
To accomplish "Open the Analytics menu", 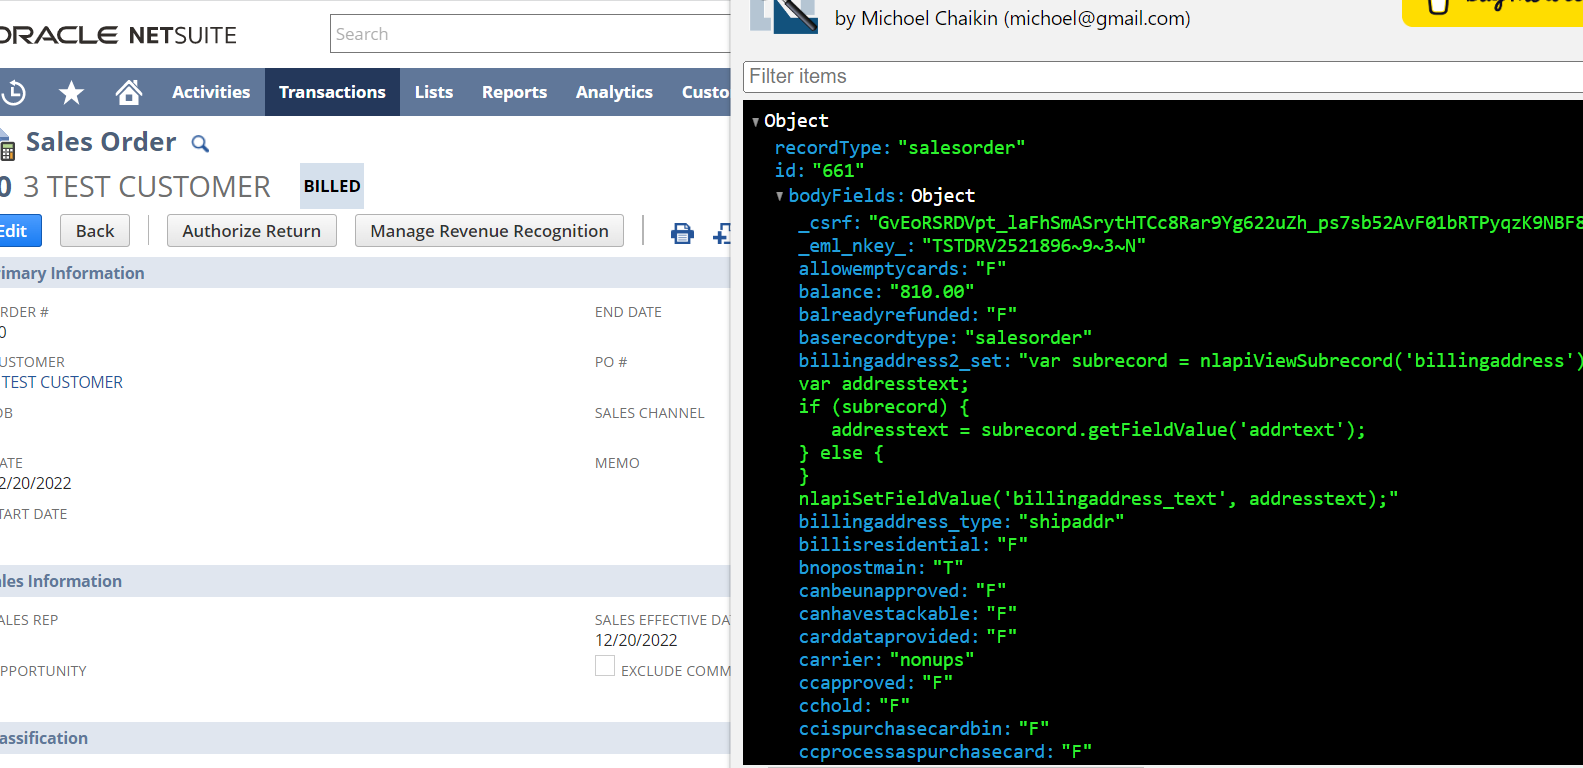I will tap(614, 92).
